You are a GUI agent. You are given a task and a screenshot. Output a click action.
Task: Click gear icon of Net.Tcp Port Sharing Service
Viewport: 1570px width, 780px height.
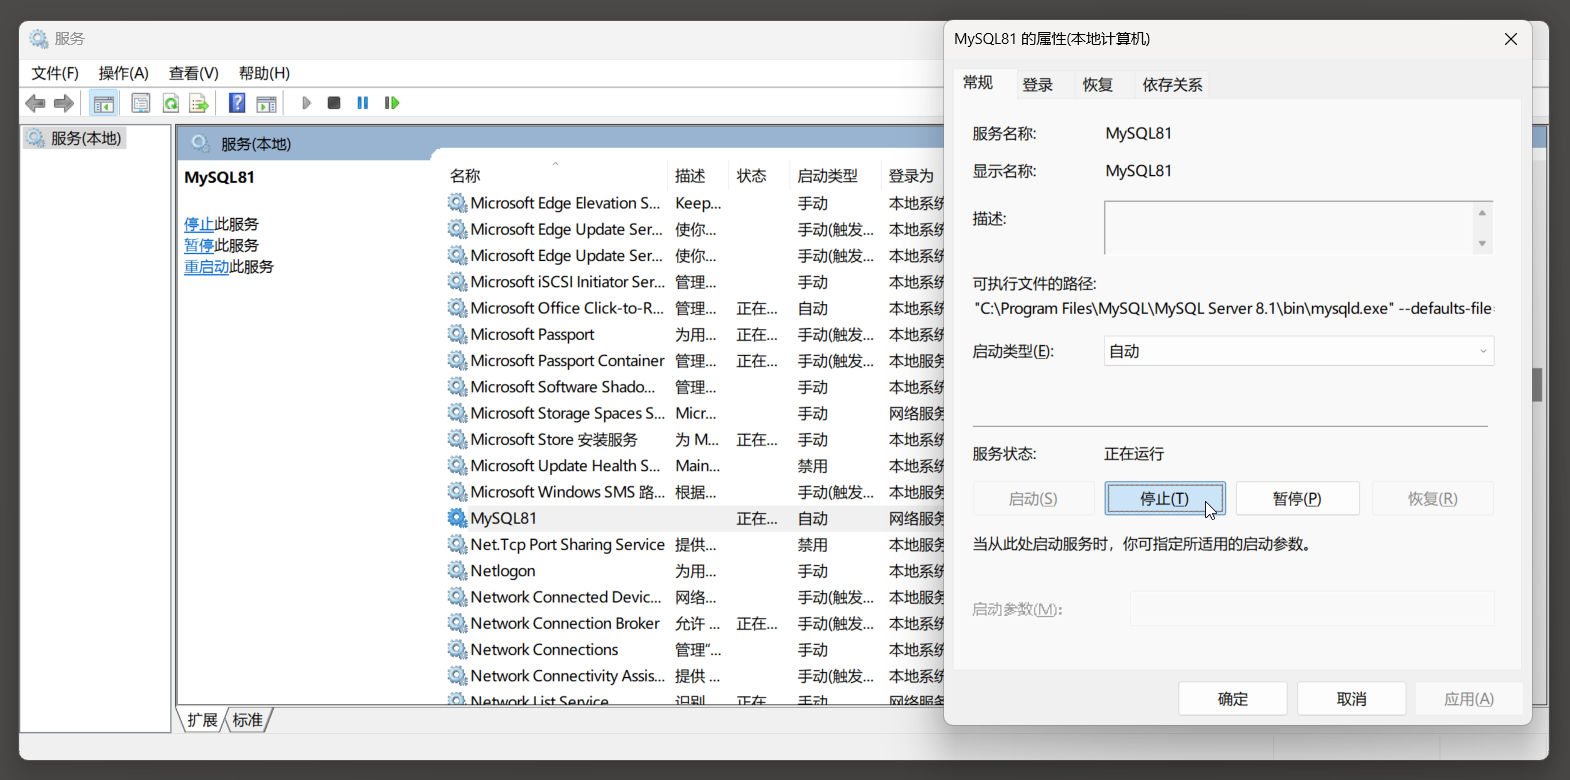point(457,545)
